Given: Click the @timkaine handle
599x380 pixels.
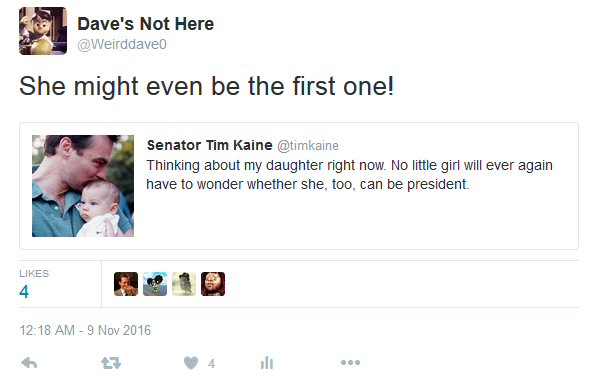Looking at the screenshot, I should 308,146.
